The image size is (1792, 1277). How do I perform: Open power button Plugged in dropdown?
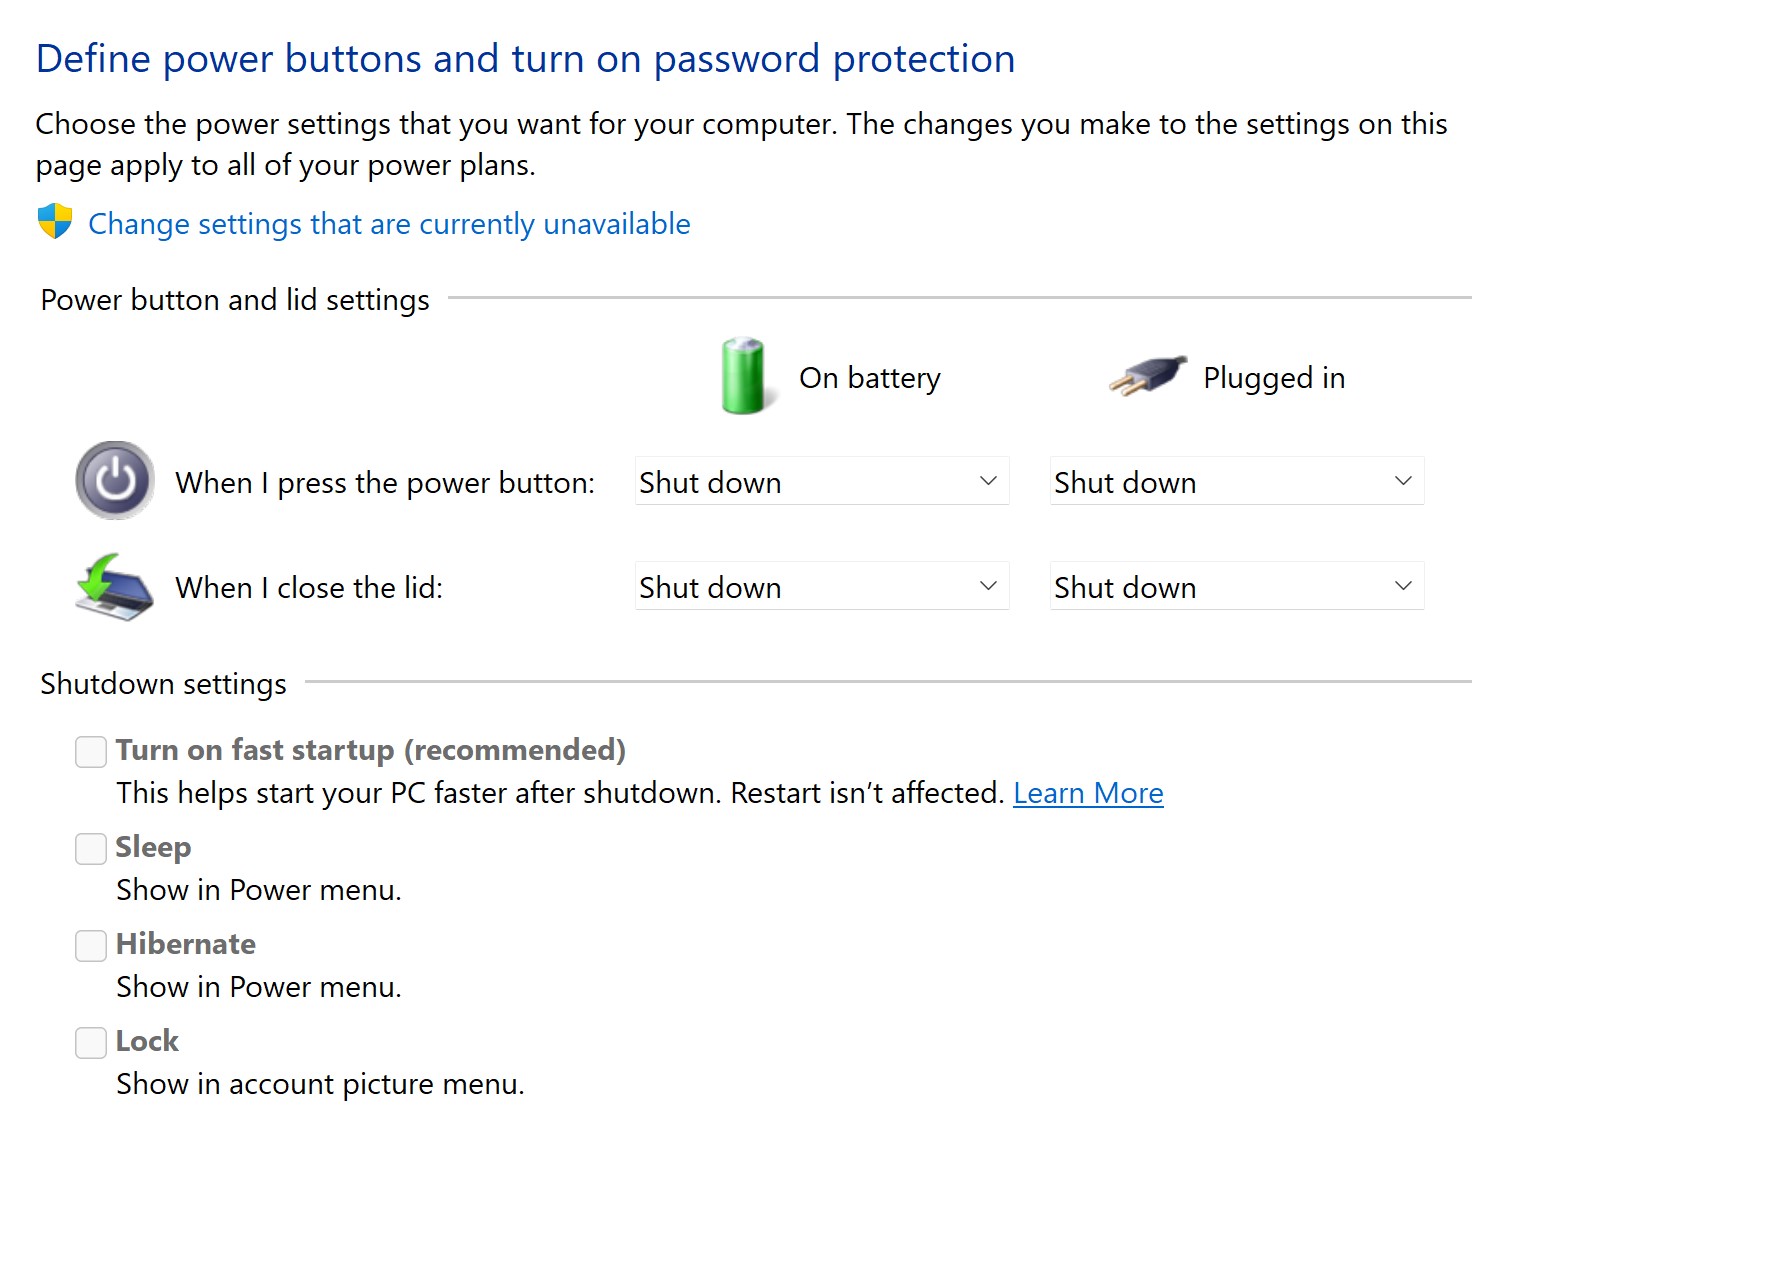[1237, 481]
